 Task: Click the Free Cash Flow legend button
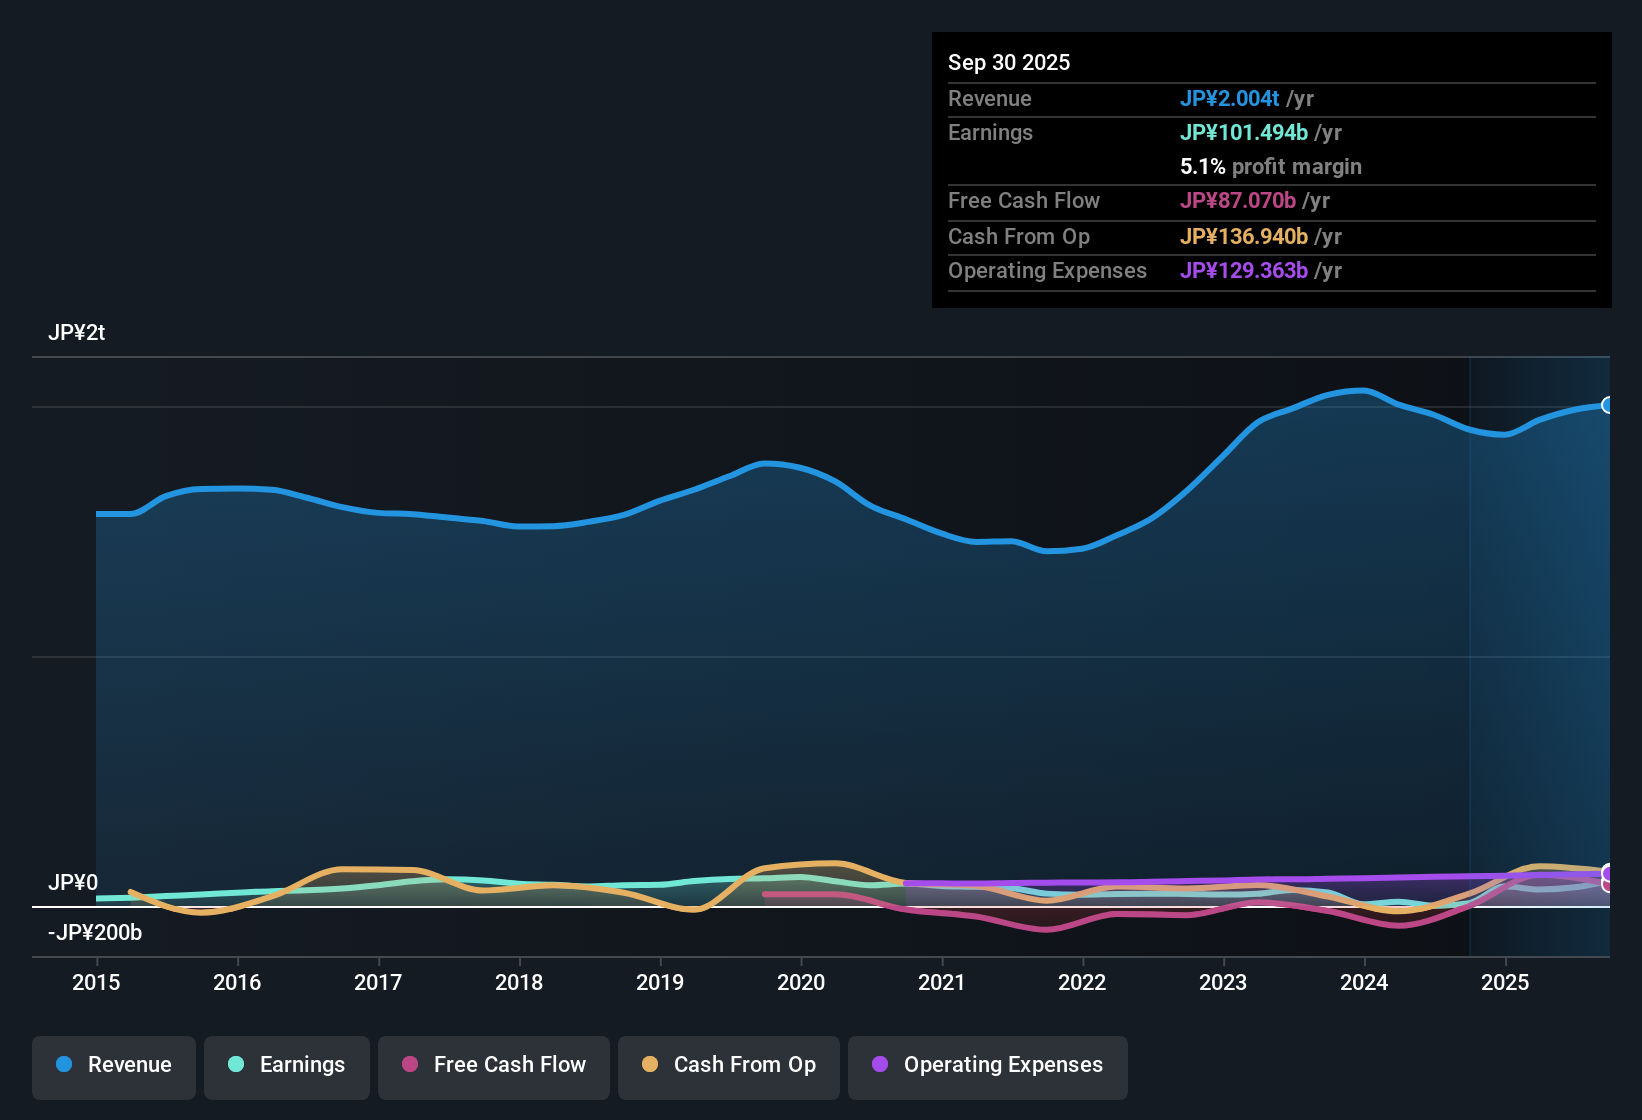(493, 1065)
